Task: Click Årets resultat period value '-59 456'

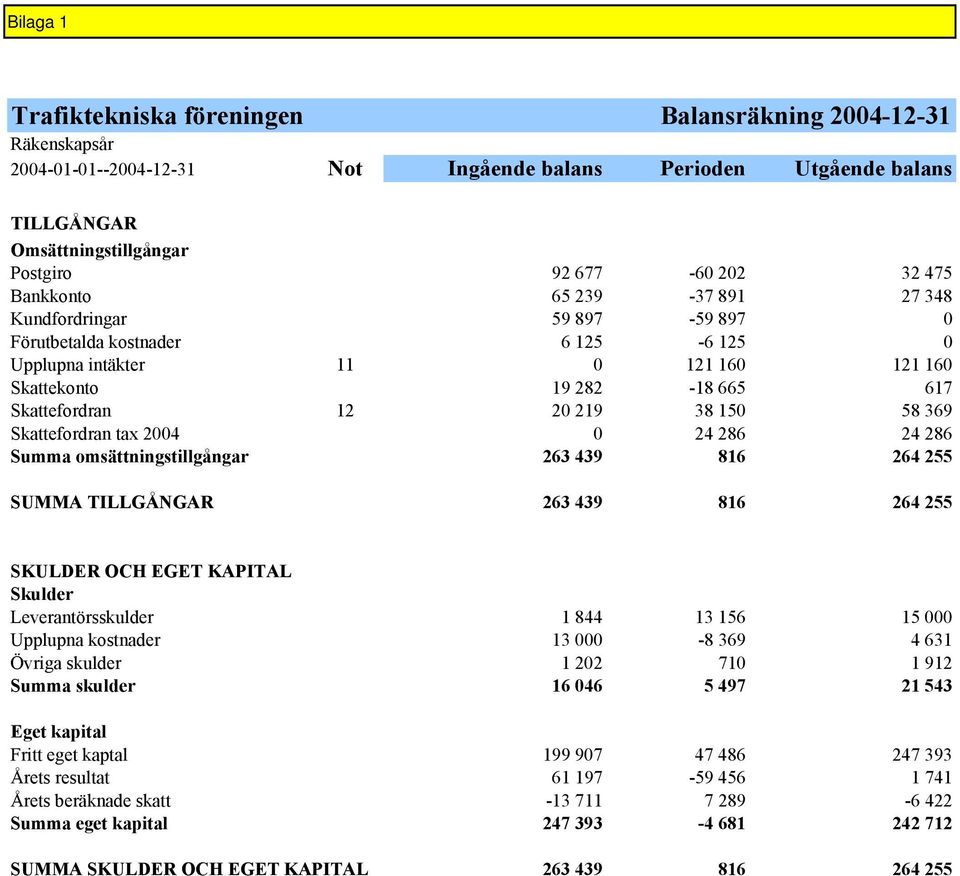Action: 717,778
